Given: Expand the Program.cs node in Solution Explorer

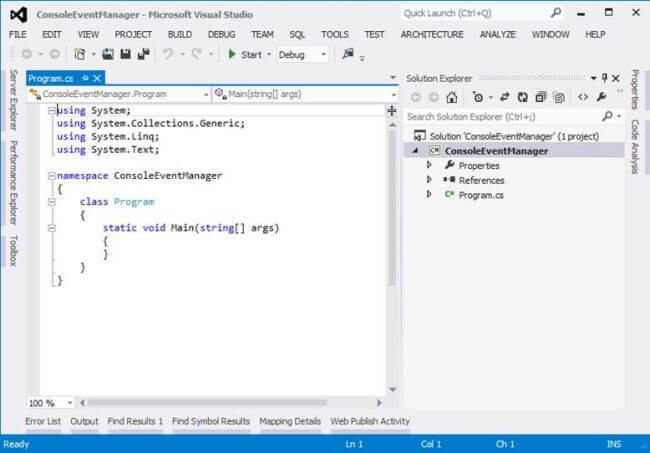Looking at the screenshot, I should pos(429,194).
